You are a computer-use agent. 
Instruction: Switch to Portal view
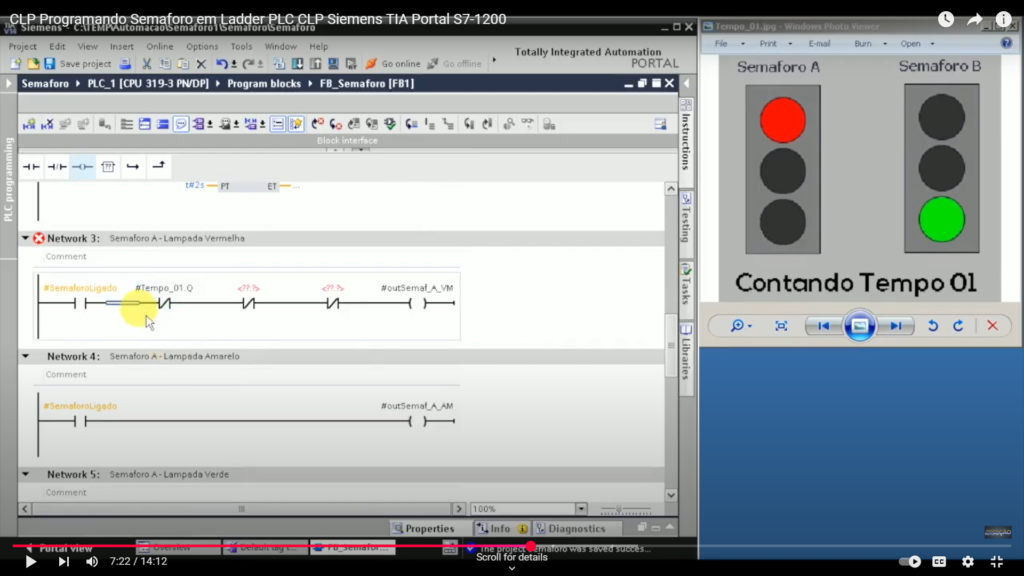pos(59,548)
